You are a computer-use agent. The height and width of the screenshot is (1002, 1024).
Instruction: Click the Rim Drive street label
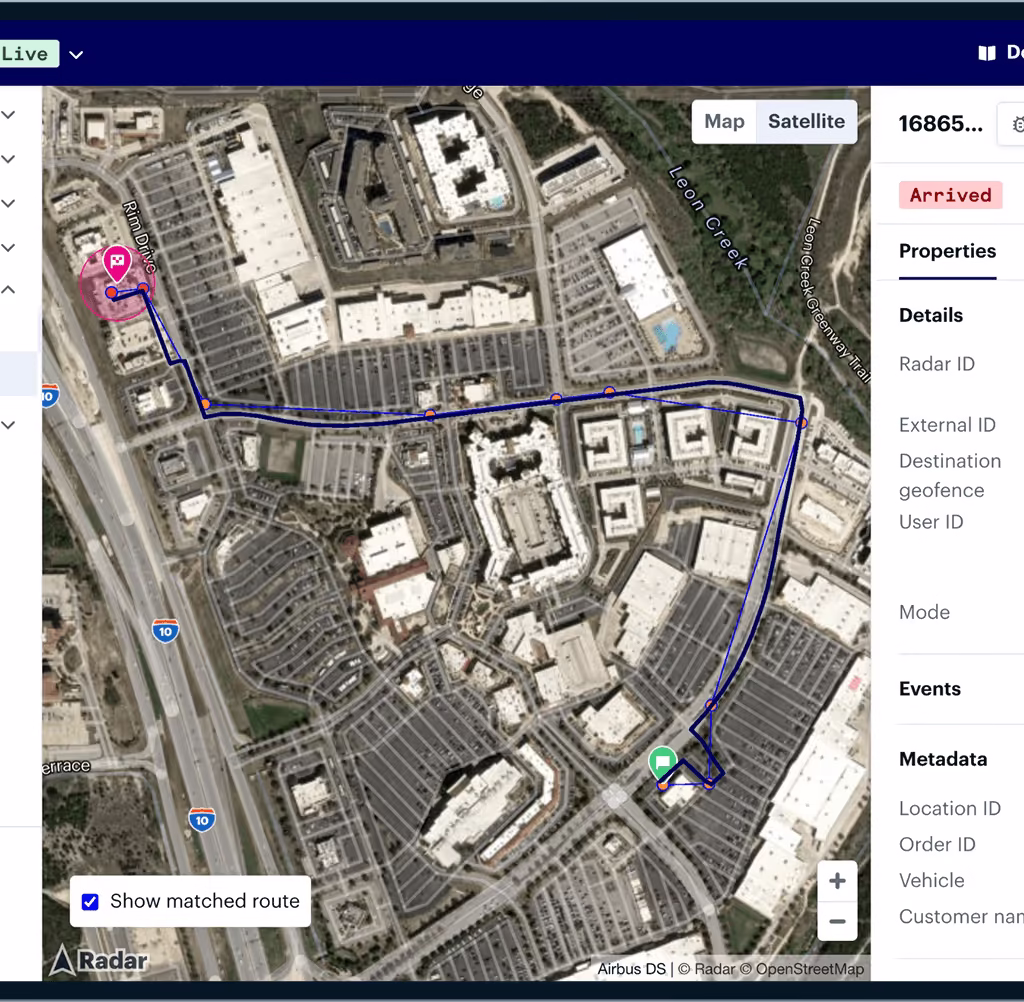[139, 236]
